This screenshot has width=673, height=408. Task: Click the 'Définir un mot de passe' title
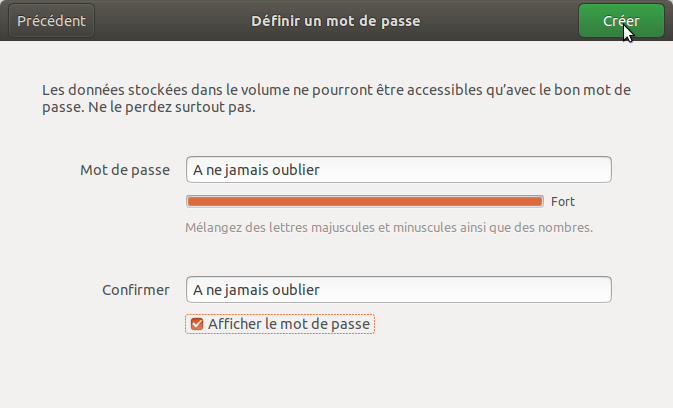(336, 20)
